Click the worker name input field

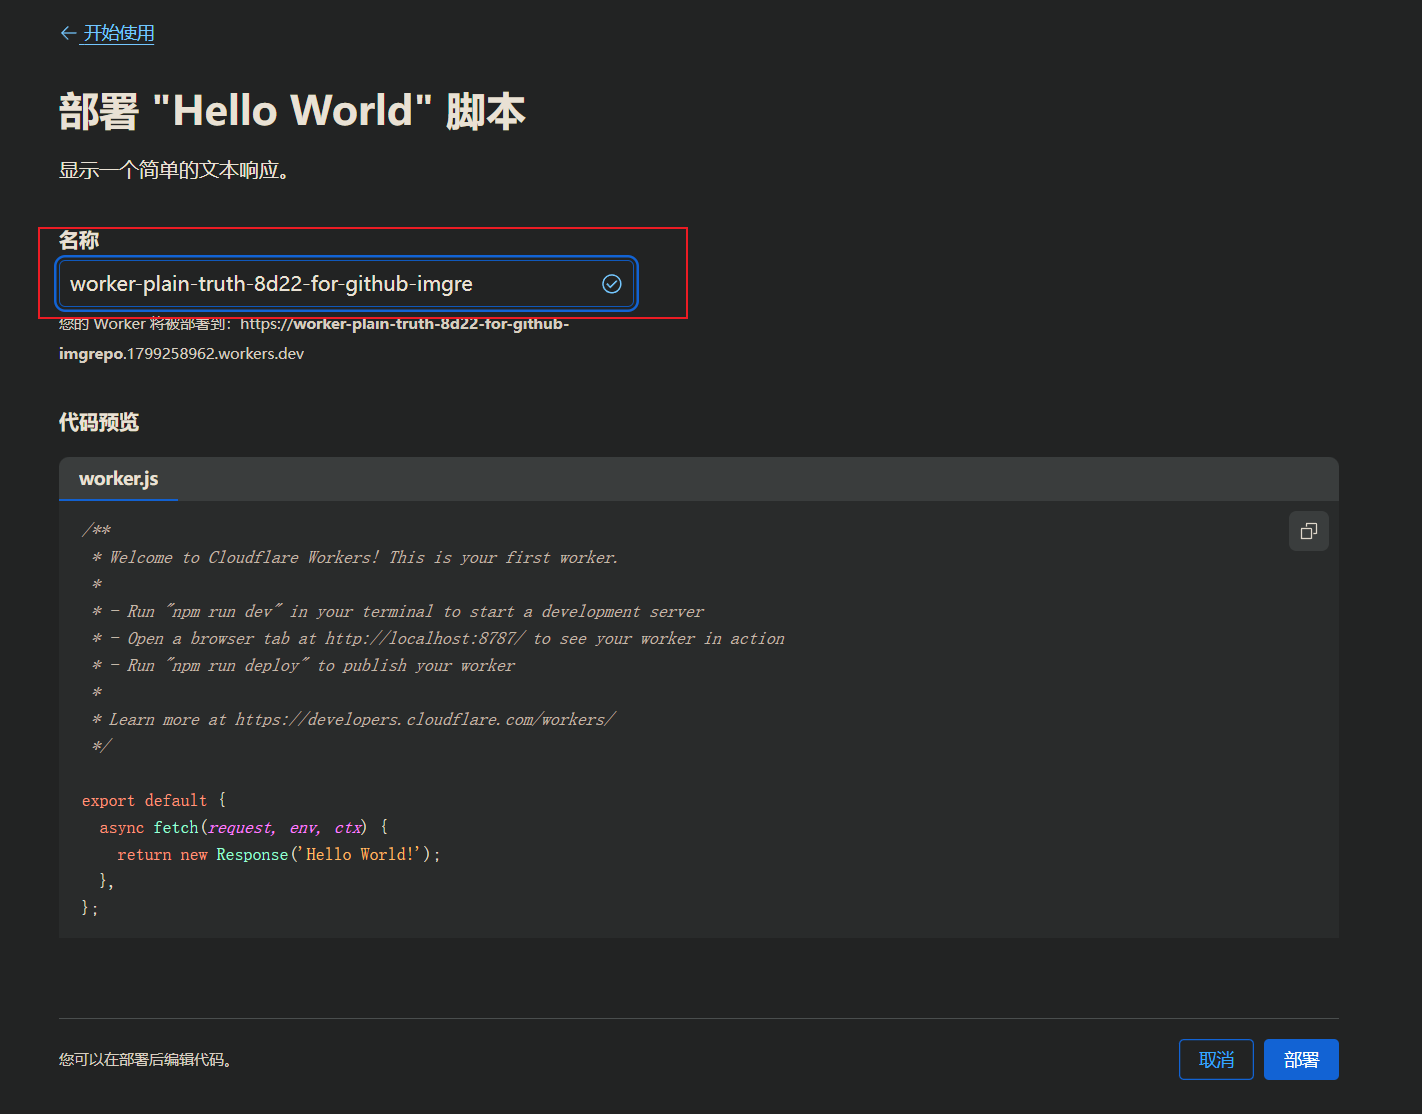(x=346, y=284)
